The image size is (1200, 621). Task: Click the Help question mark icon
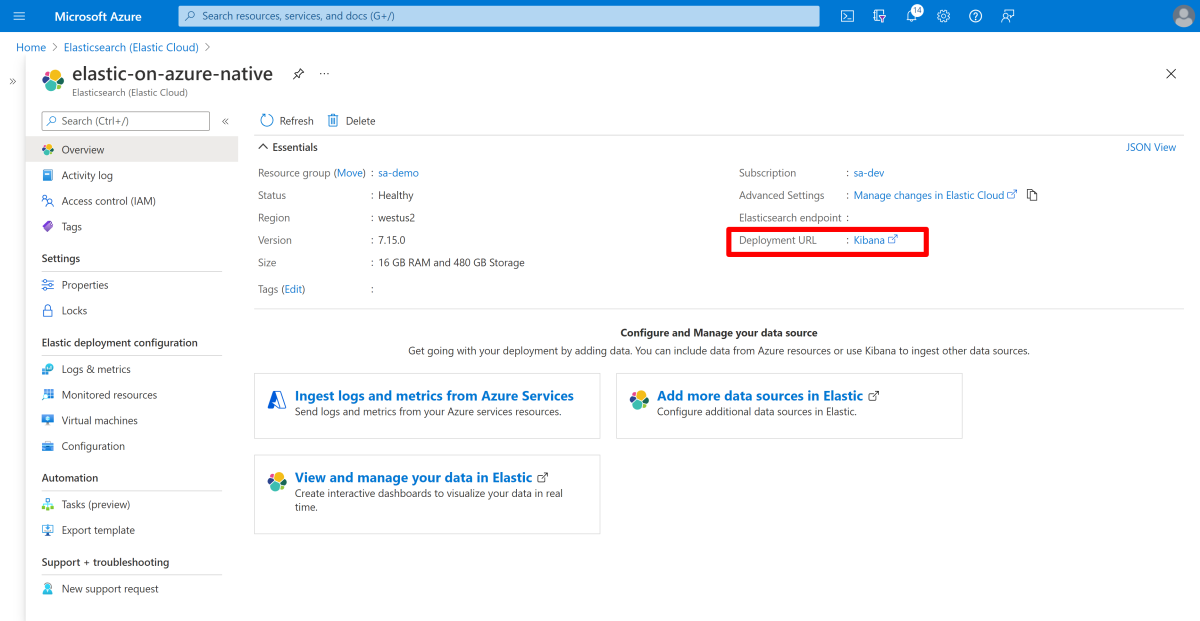(976, 16)
